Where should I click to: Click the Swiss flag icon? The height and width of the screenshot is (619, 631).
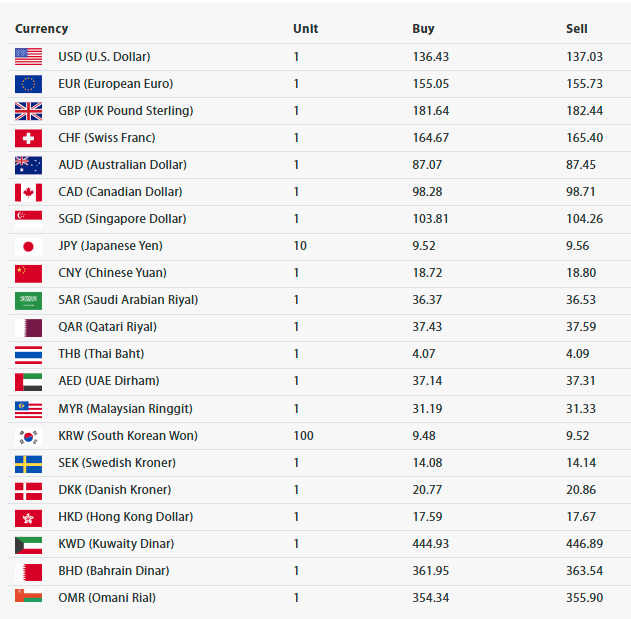click(x=28, y=138)
